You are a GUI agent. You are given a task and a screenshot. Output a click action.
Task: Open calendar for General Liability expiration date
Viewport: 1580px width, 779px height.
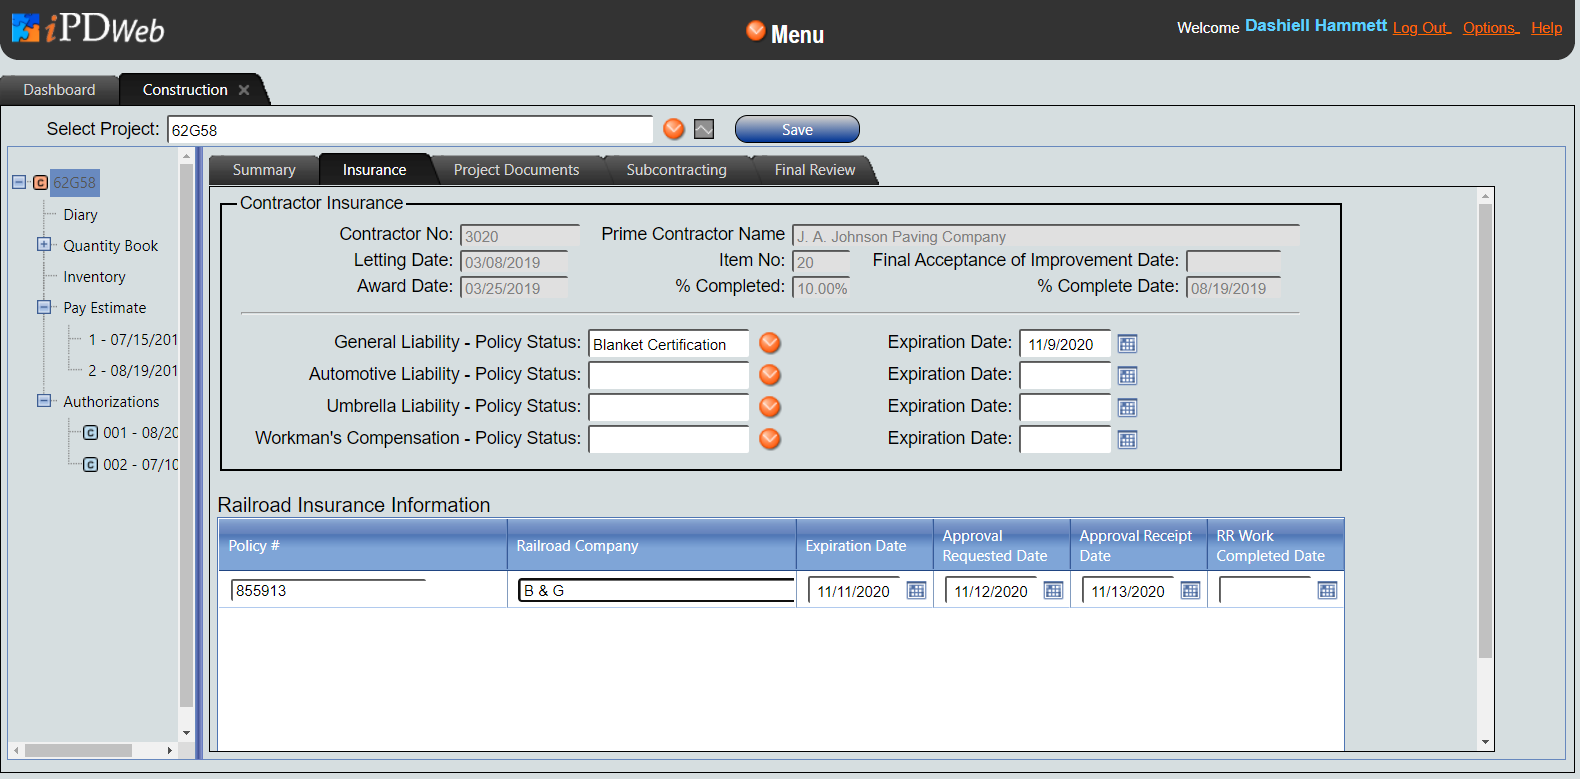click(1127, 344)
